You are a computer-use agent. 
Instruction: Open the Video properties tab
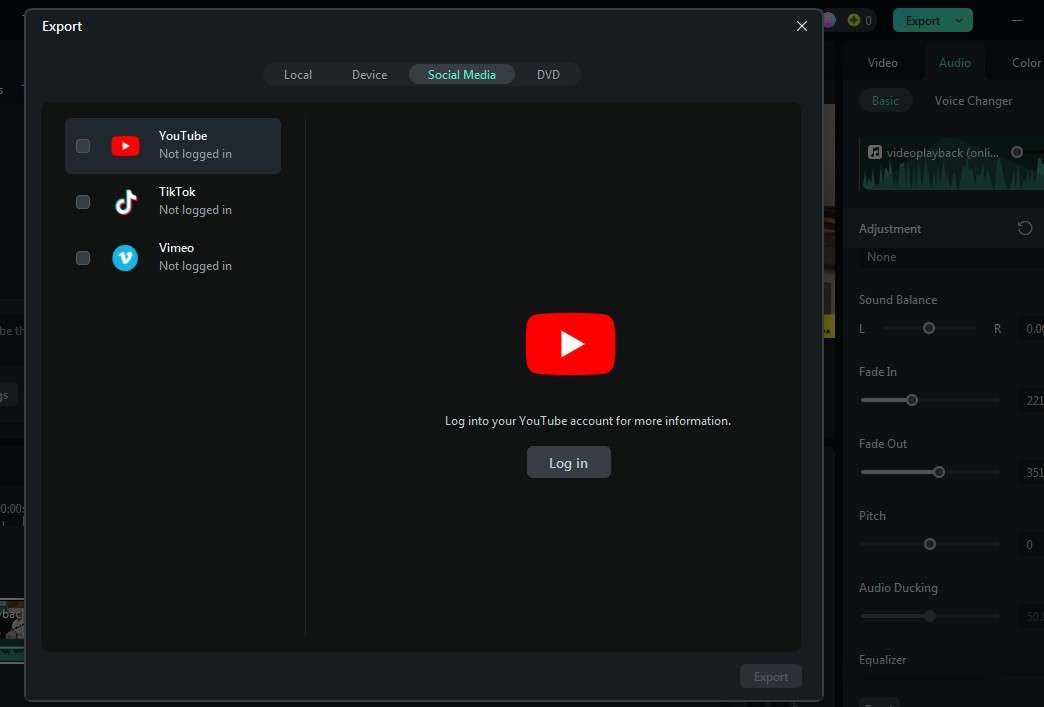[x=882, y=63]
